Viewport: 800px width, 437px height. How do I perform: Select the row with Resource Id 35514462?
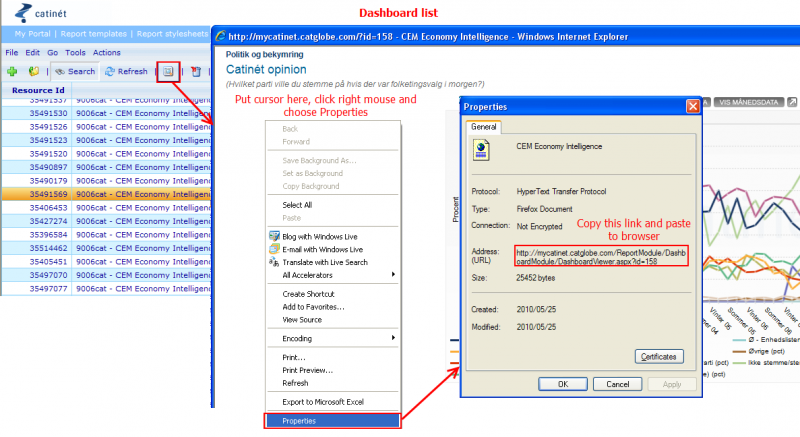(106, 248)
